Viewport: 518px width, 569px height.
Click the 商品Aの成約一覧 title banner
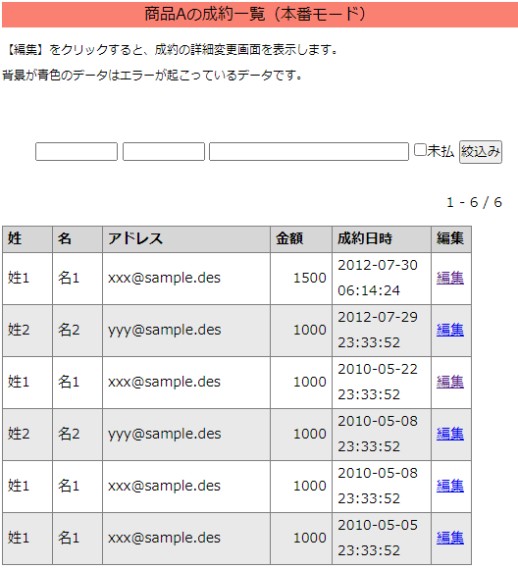point(259,15)
